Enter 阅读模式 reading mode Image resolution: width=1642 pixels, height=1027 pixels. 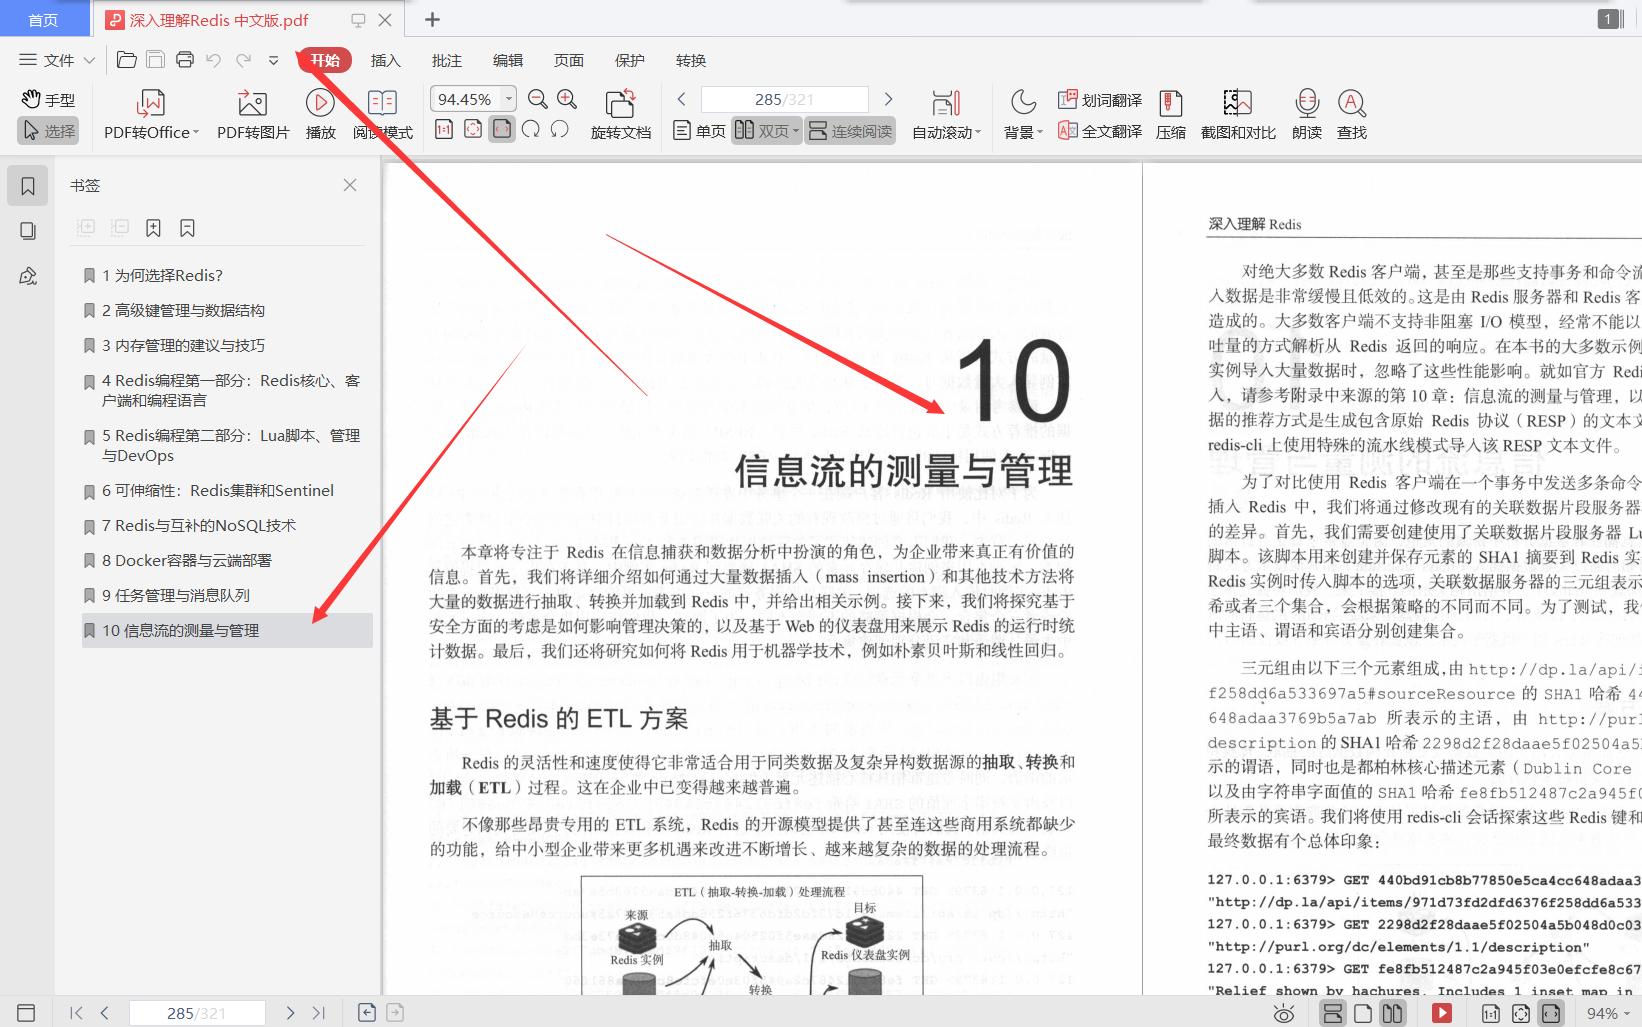click(x=383, y=112)
